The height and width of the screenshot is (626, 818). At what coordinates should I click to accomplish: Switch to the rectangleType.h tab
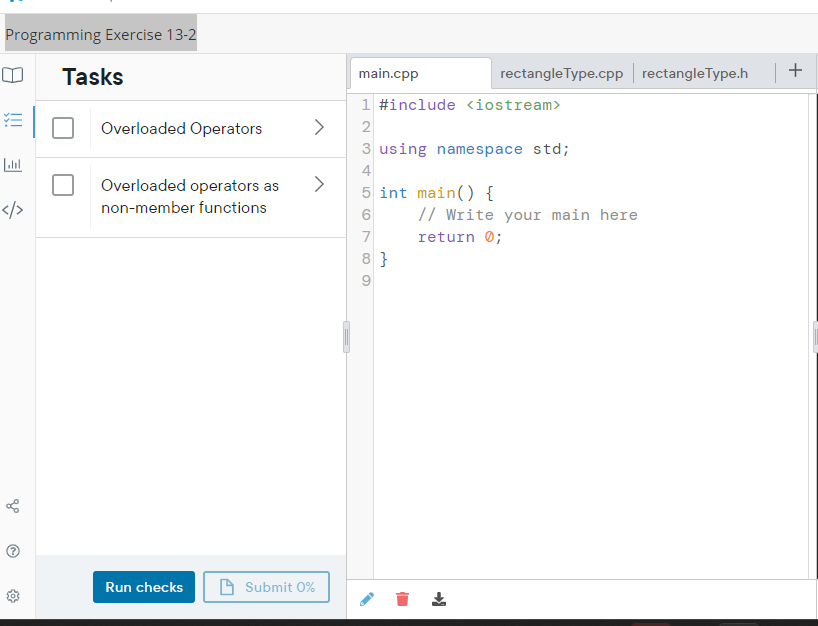click(695, 74)
